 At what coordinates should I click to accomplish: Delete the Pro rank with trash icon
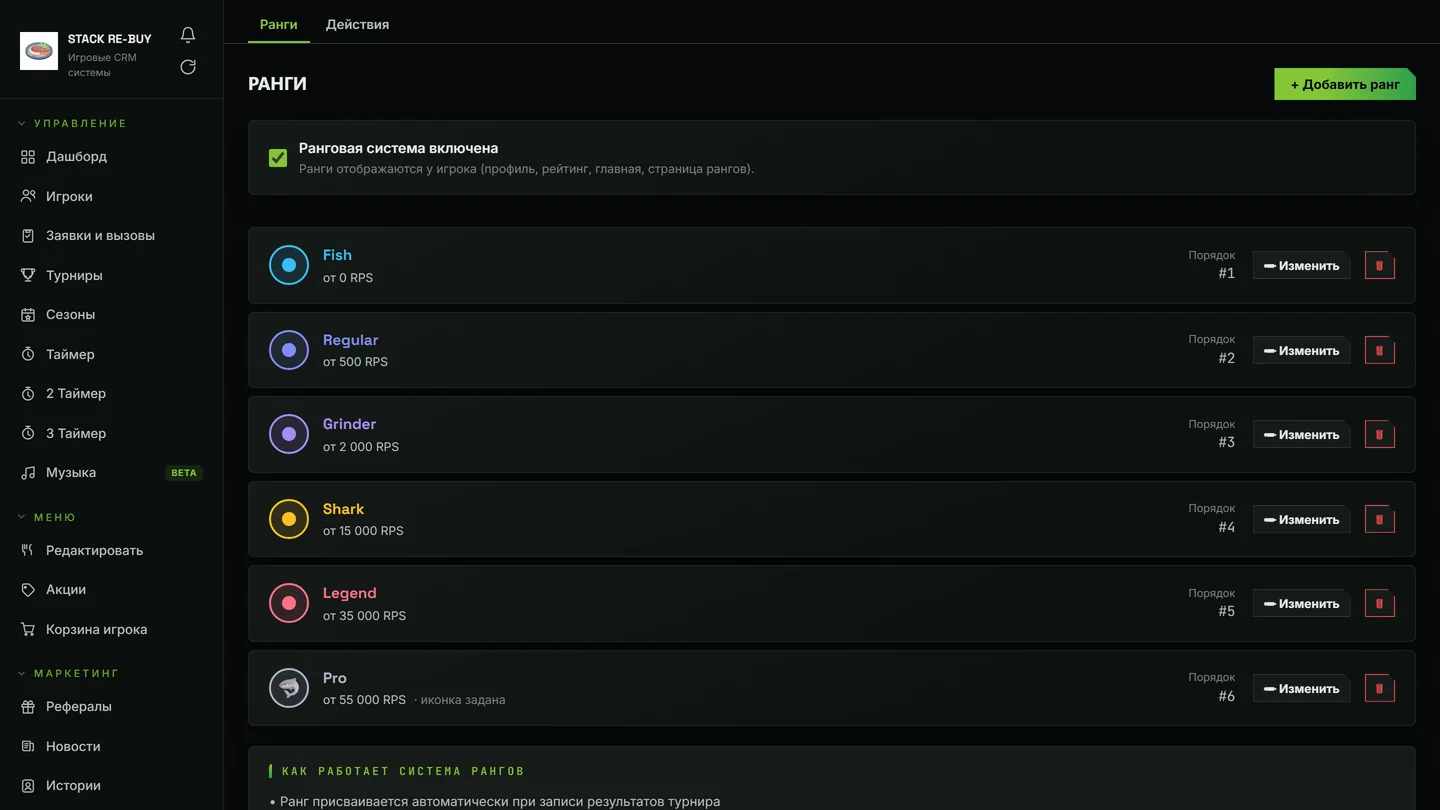pyautogui.click(x=1380, y=689)
